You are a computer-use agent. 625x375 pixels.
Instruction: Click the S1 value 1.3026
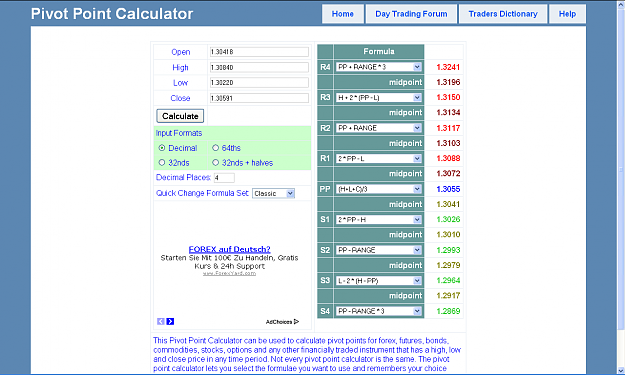click(448, 219)
